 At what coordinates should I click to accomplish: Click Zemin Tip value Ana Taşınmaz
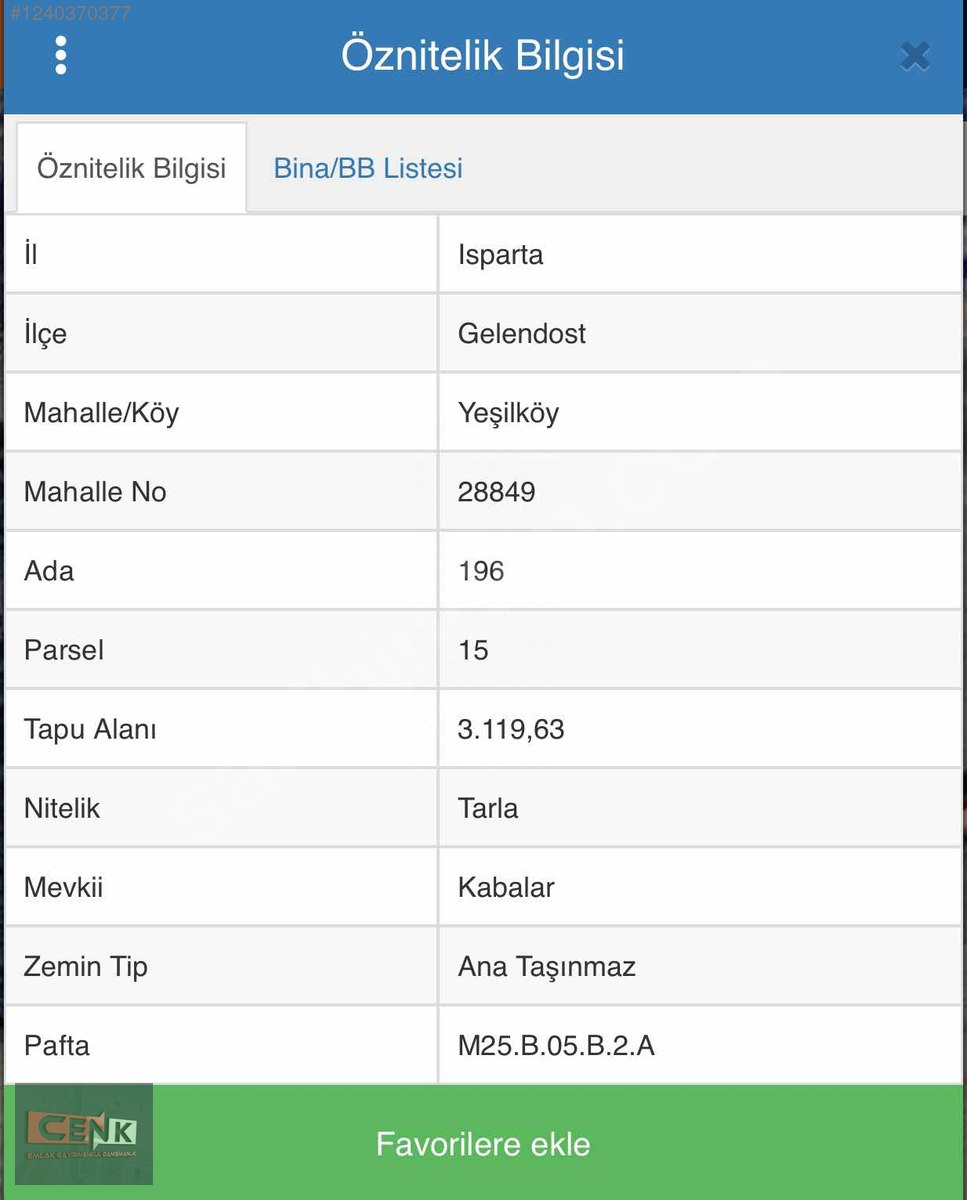[x=547, y=967]
